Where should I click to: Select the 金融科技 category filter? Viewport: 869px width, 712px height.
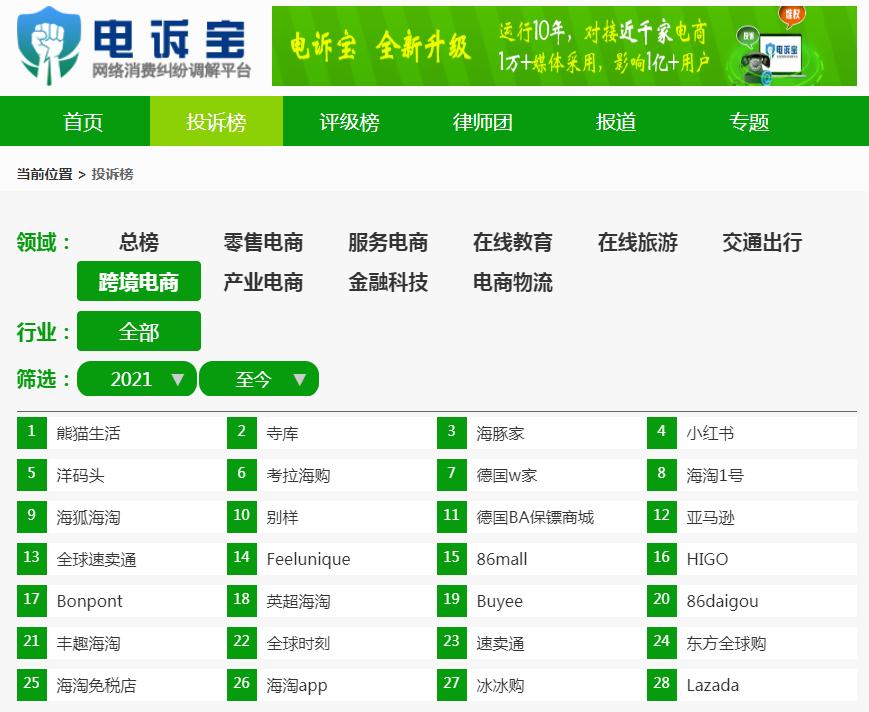click(388, 282)
